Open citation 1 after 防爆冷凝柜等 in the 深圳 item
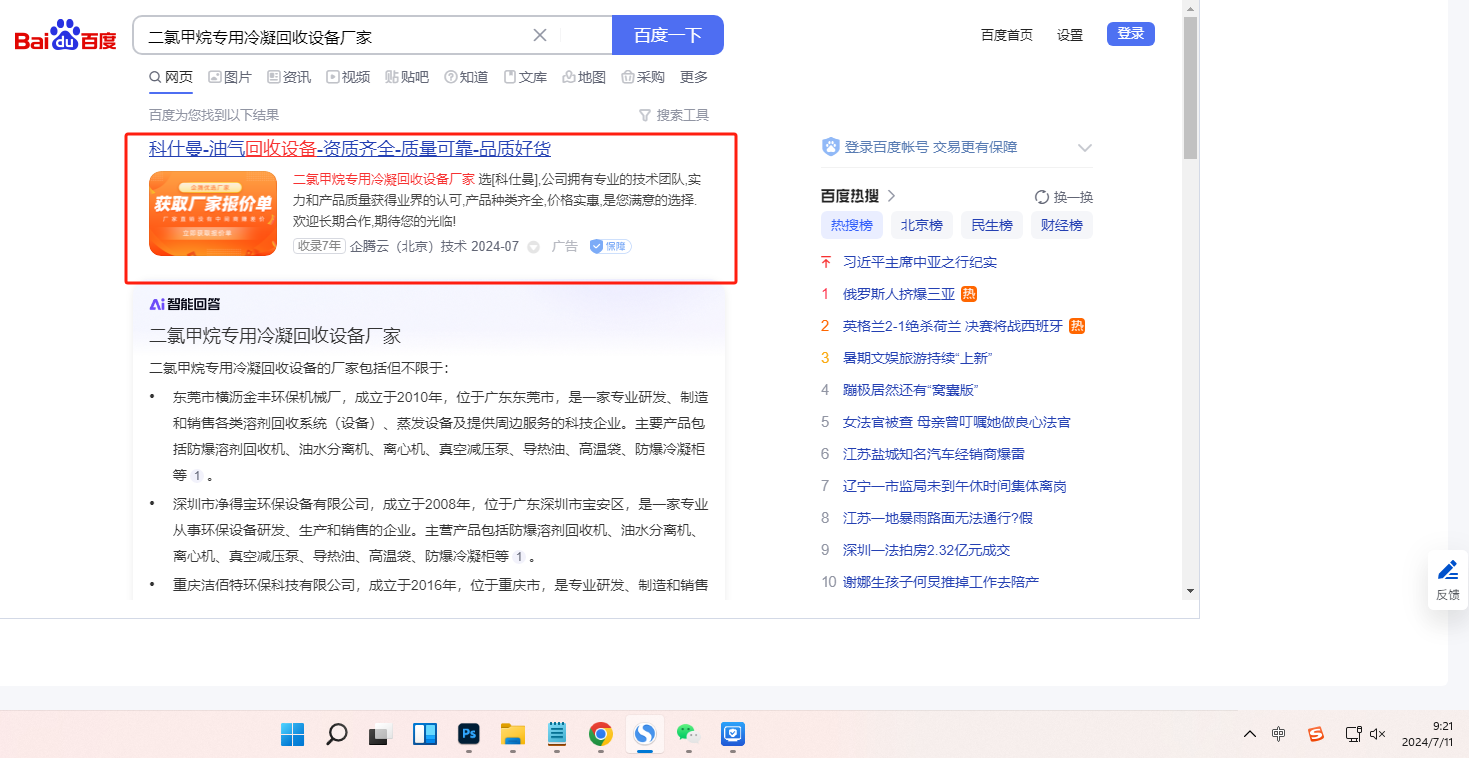 pyautogui.click(x=519, y=556)
